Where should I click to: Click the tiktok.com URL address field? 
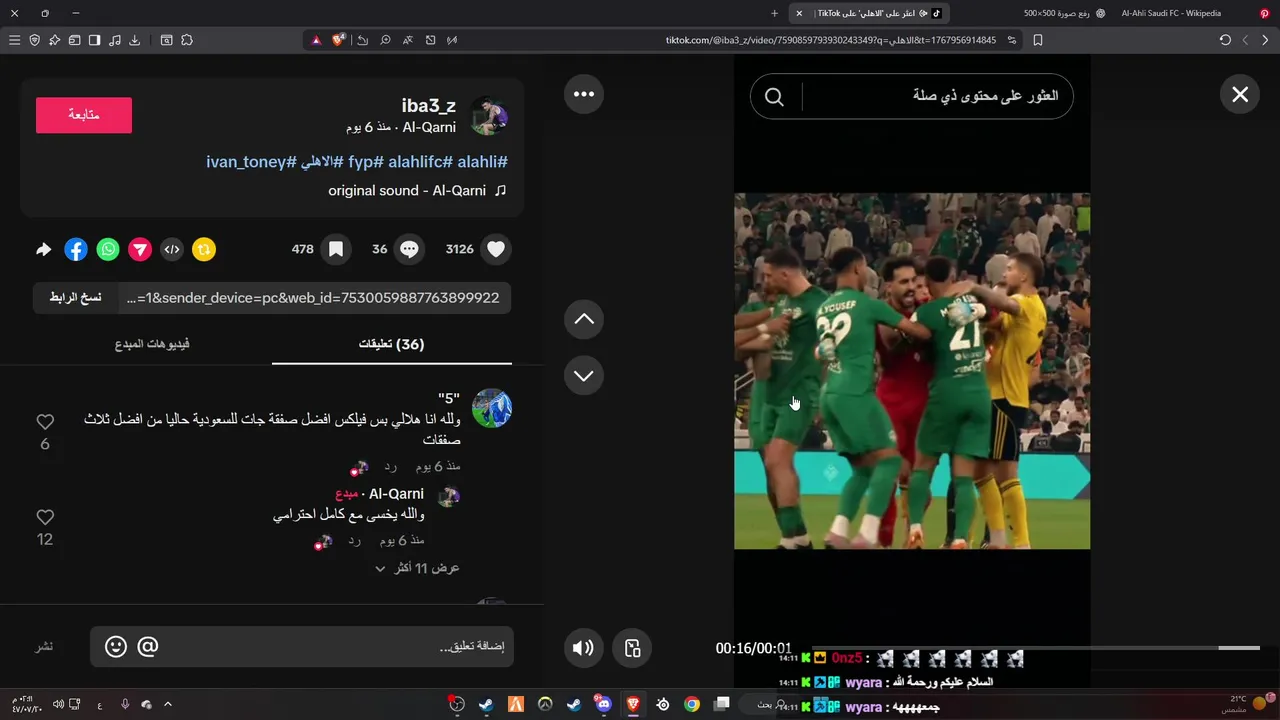coord(830,40)
